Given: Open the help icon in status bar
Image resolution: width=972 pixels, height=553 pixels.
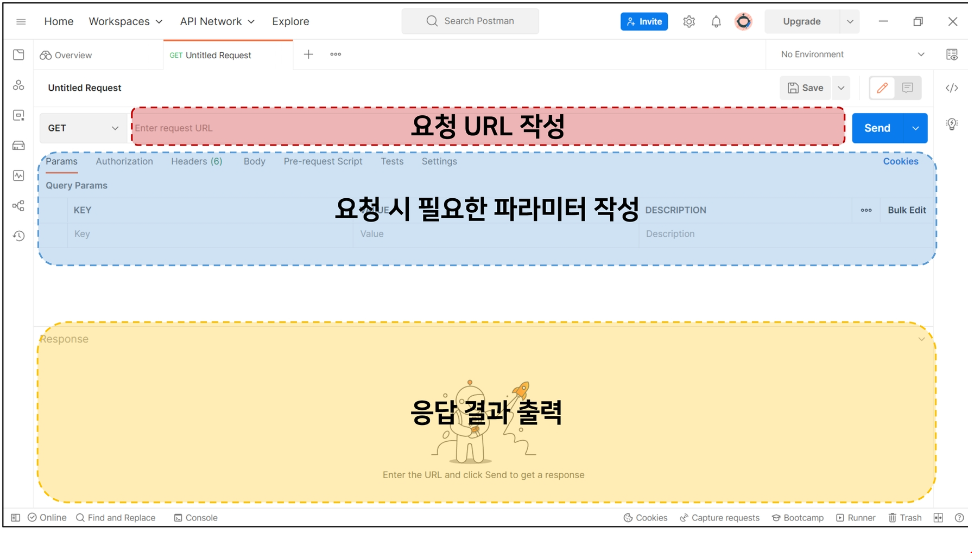Looking at the screenshot, I should 959,518.
